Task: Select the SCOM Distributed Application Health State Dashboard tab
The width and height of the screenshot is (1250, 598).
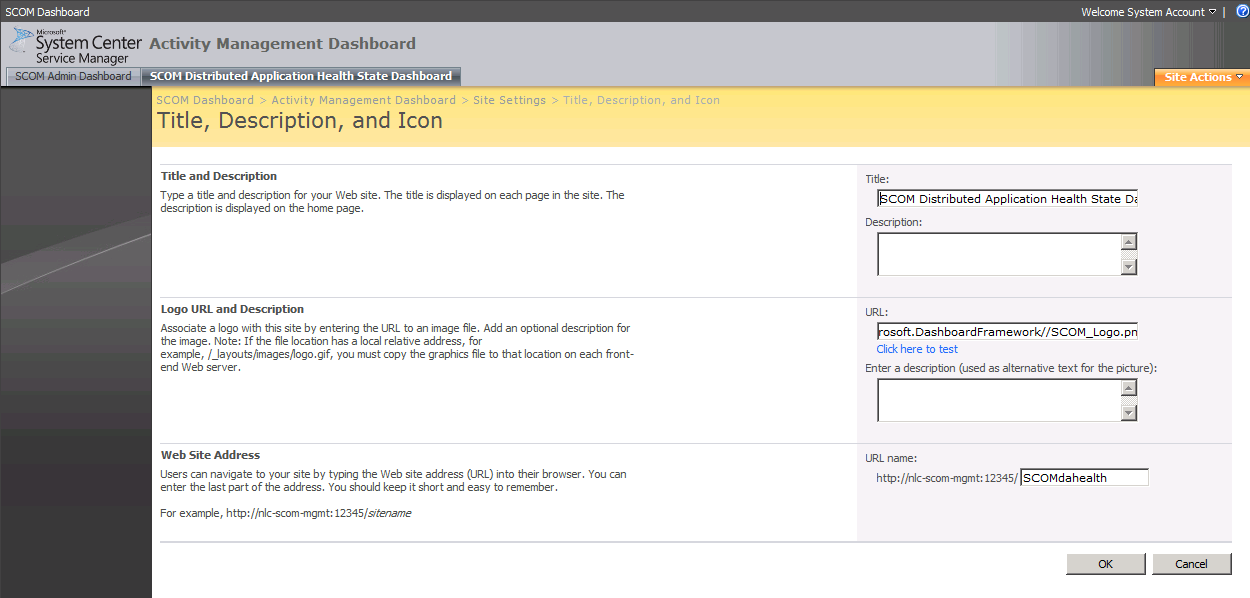Action: [x=300, y=76]
